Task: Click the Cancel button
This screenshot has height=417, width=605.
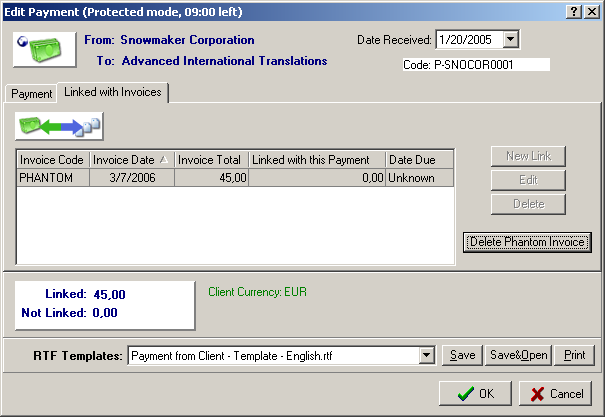Action: pos(555,393)
